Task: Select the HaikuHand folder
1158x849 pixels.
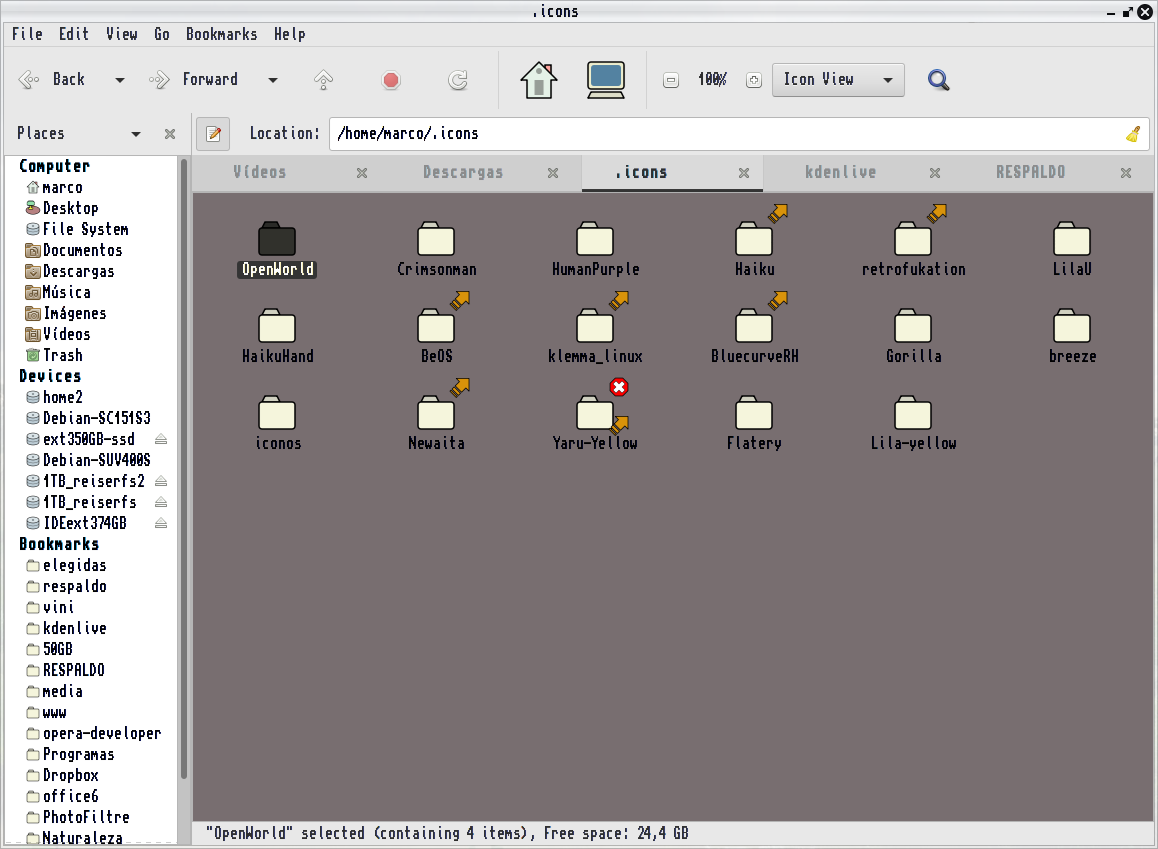Action: [278, 337]
